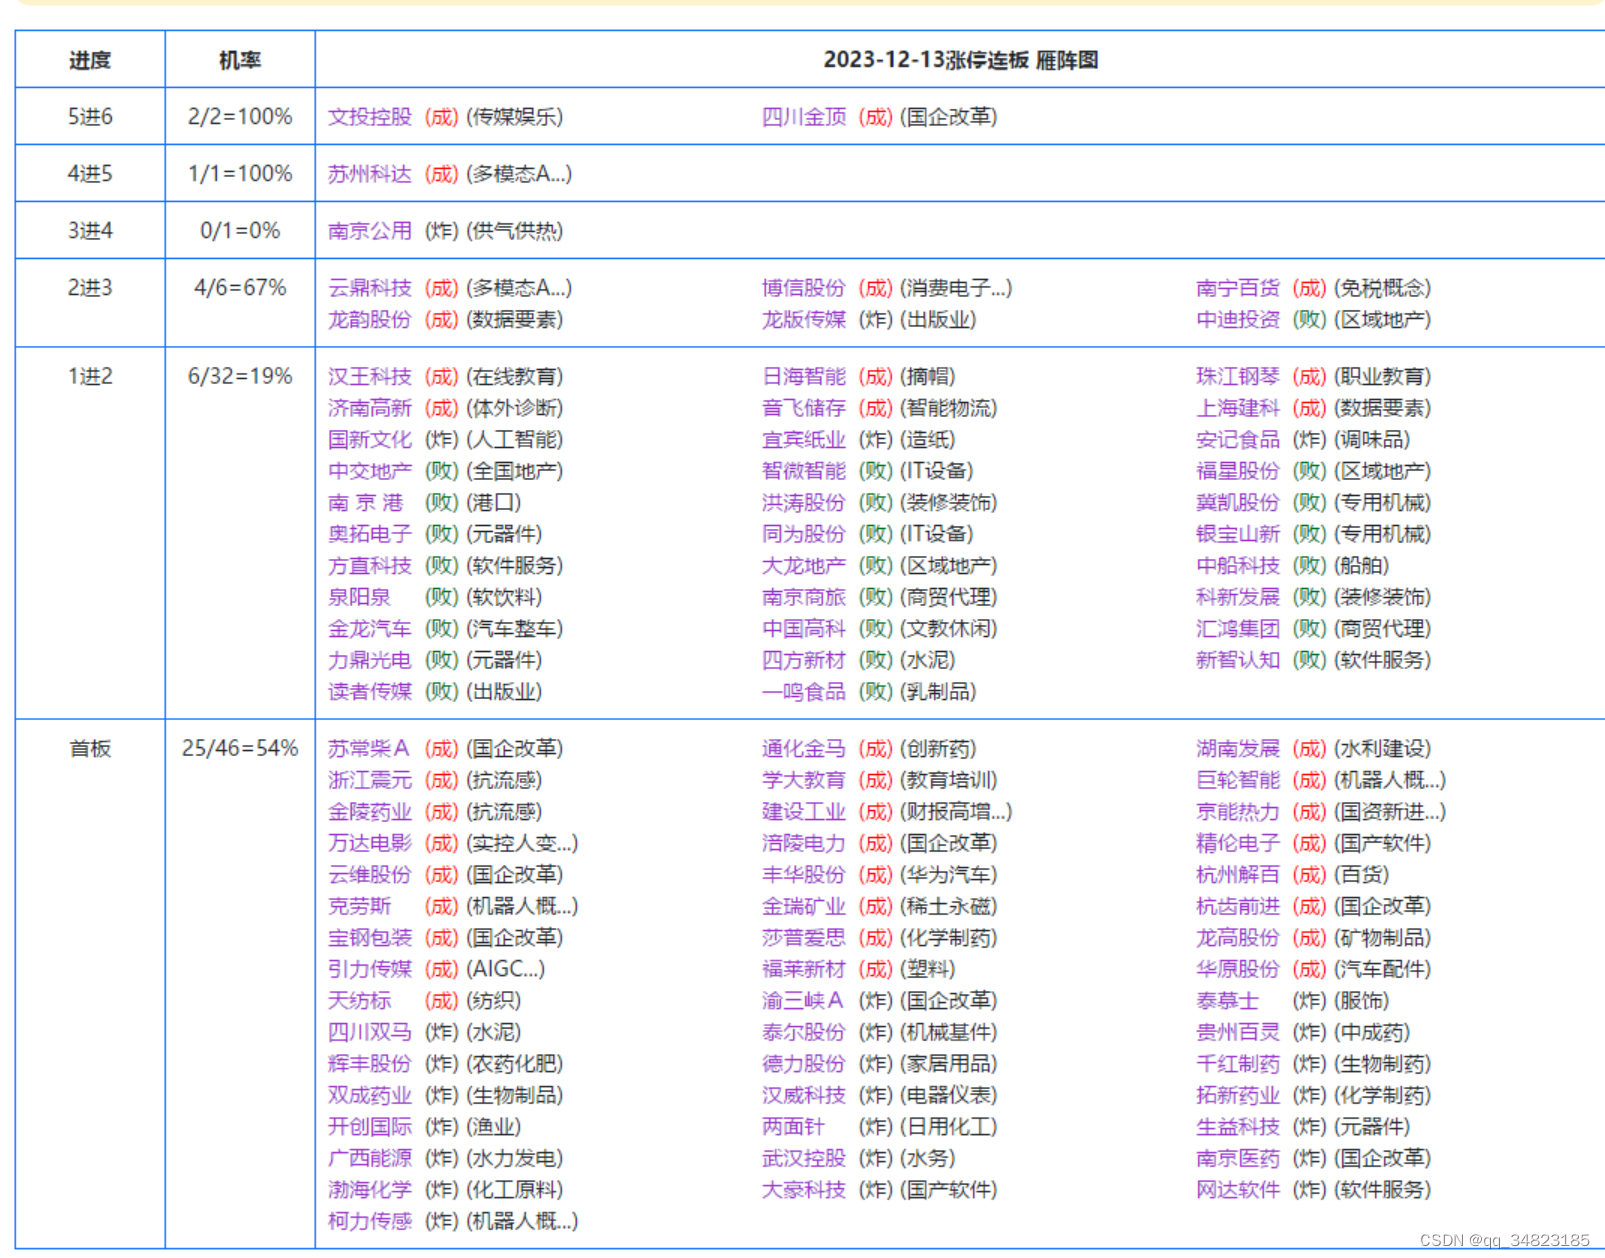Image resolution: width=1605 pixels, height=1258 pixels.
Task: Open the 中迪投资 stock link
Action: coord(1238,320)
